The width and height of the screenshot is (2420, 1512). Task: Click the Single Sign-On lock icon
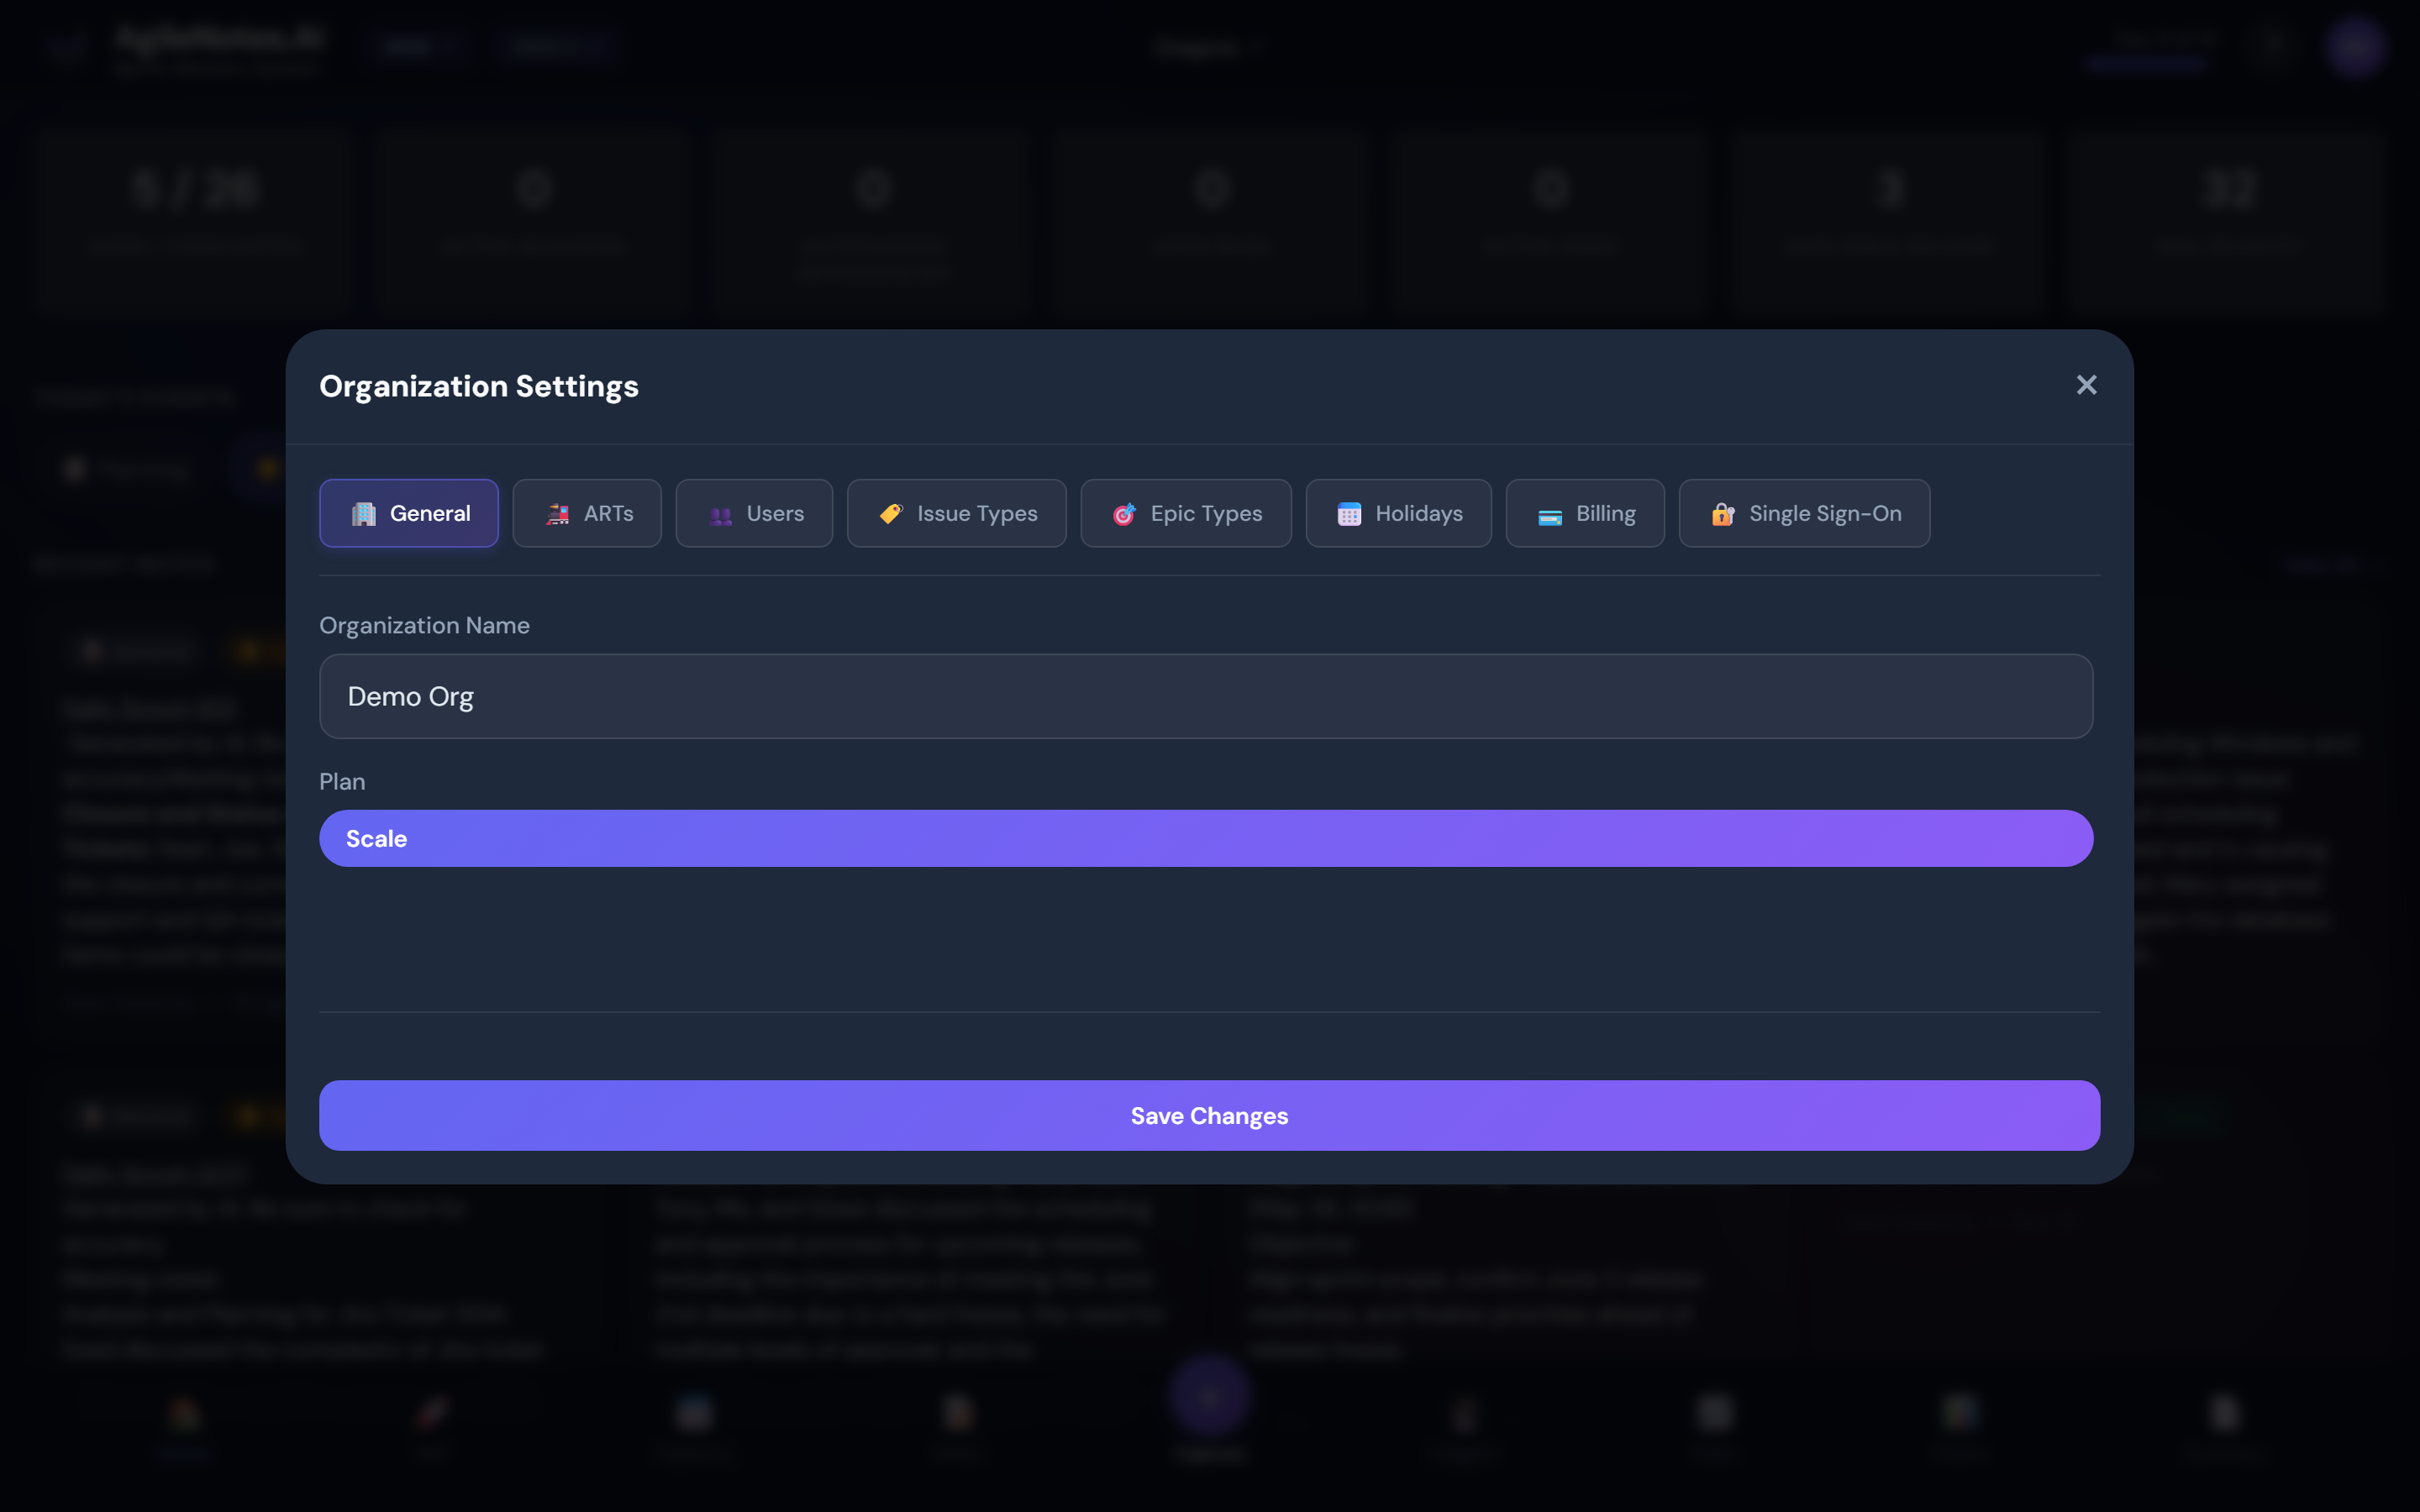click(x=1723, y=514)
